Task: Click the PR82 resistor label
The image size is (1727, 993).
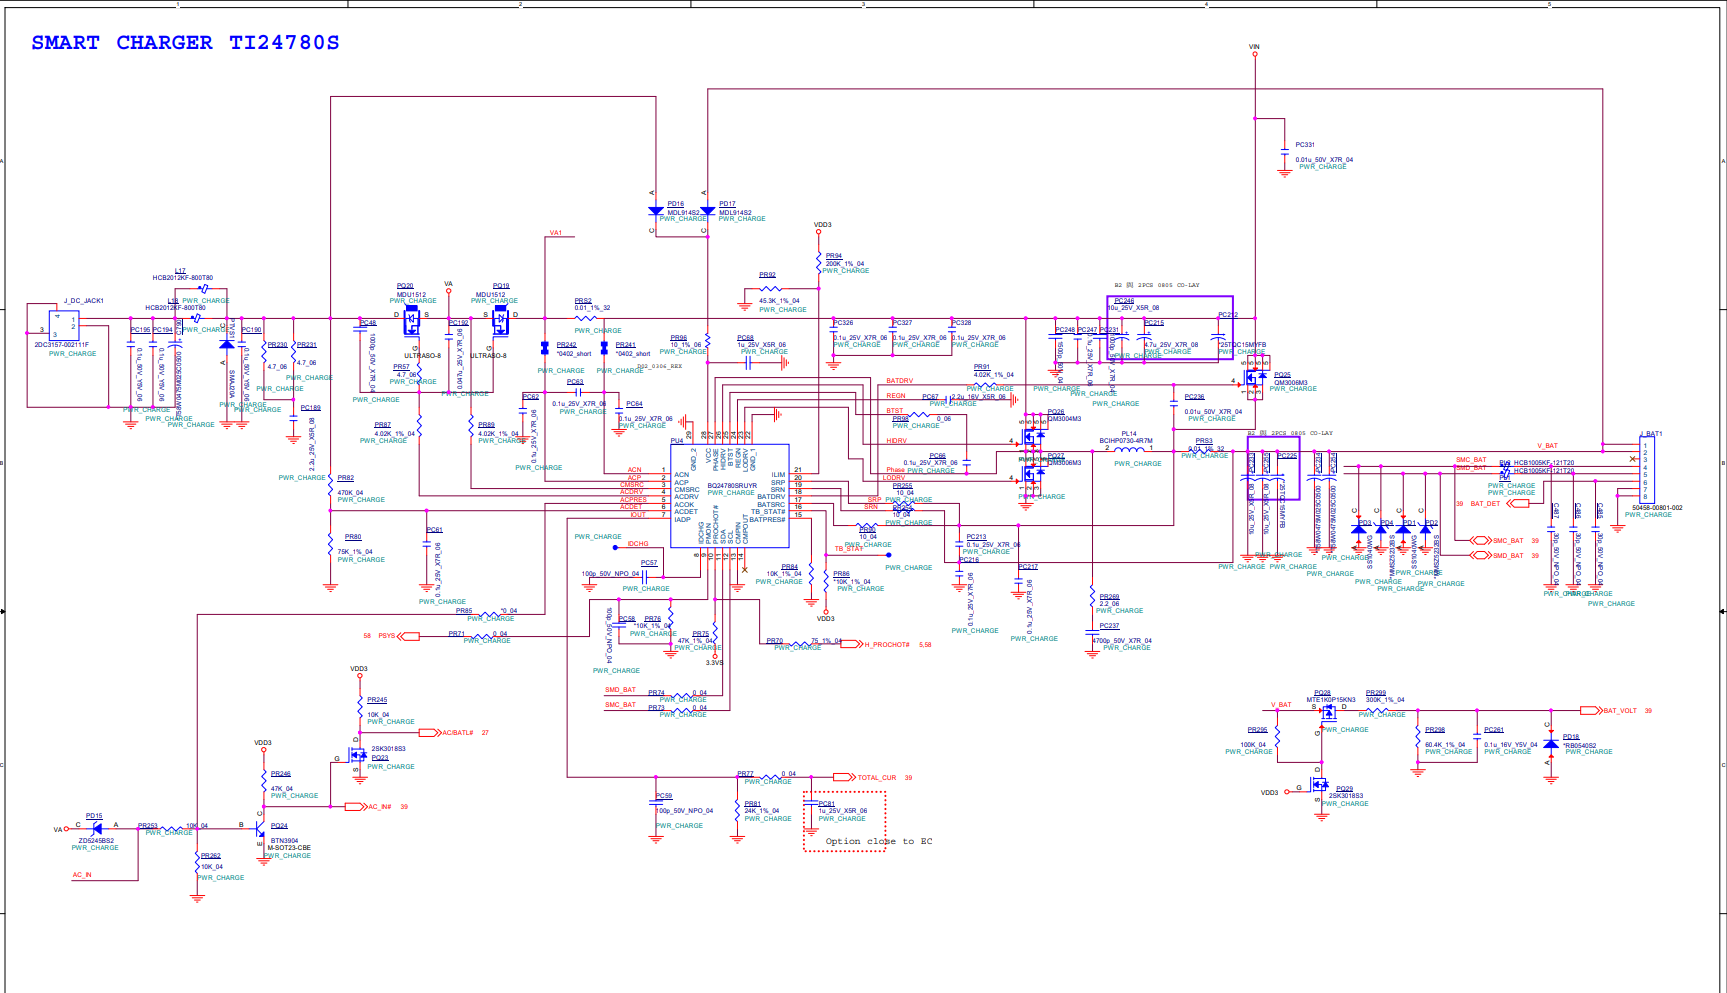Action: coord(346,478)
